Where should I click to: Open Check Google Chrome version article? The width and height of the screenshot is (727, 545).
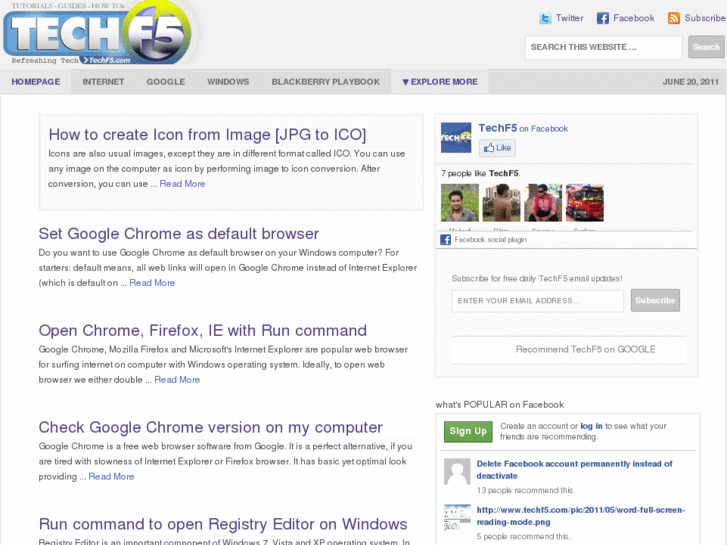point(210,428)
